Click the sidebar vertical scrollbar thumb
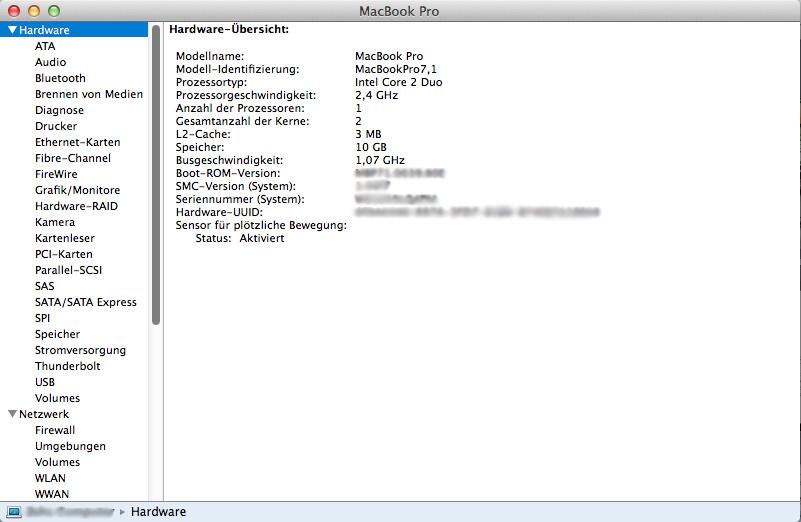 pyautogui.click(x=156, y=174)
